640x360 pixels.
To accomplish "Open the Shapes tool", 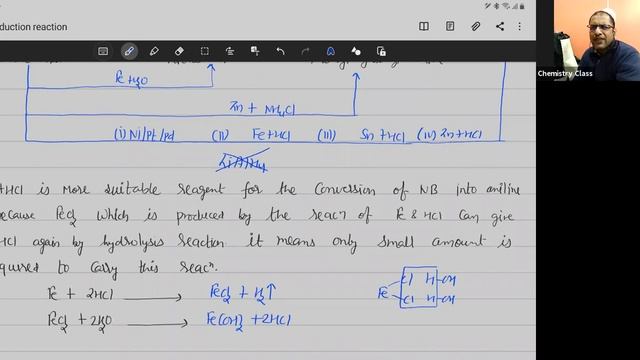I will pos(356,51).
